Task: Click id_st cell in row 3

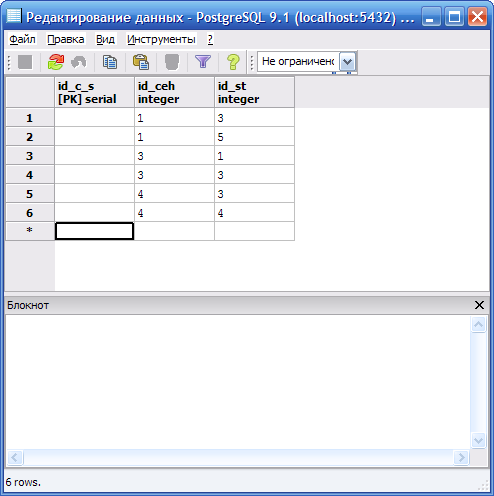Action: click(254, 156)
